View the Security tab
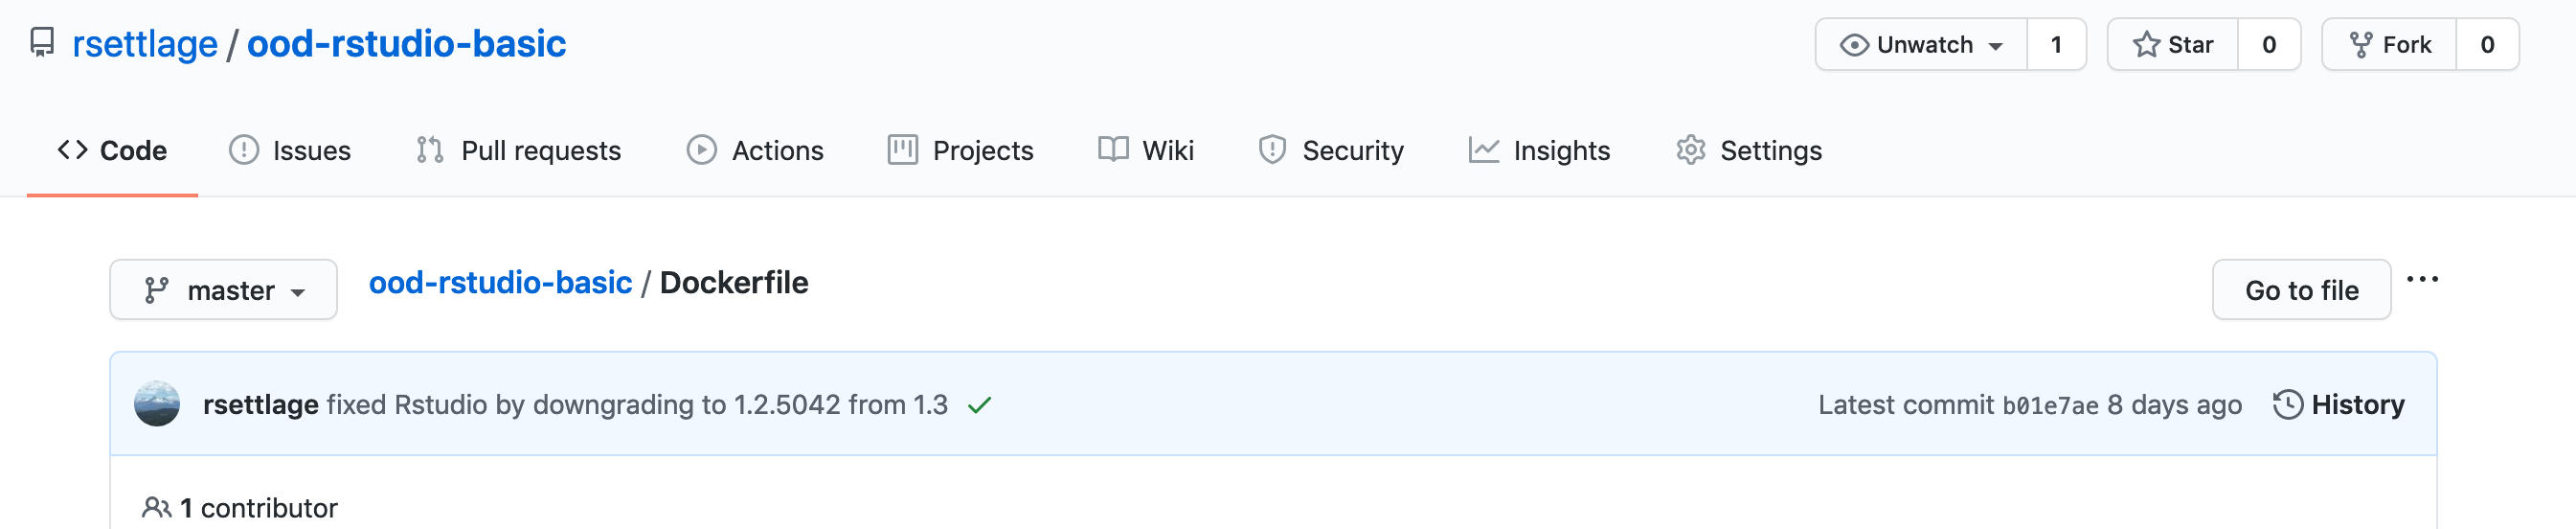The width and height of the screenshot is (2576, 529). 1331,151
